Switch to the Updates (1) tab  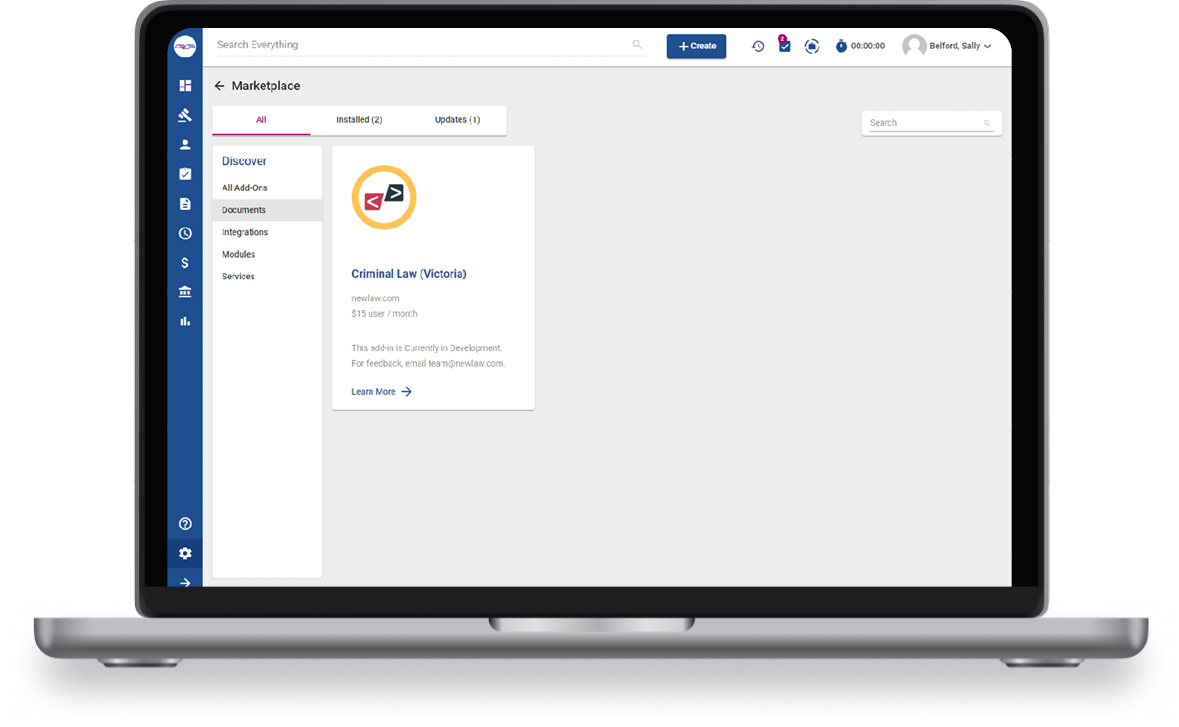[x=457, y=120]
